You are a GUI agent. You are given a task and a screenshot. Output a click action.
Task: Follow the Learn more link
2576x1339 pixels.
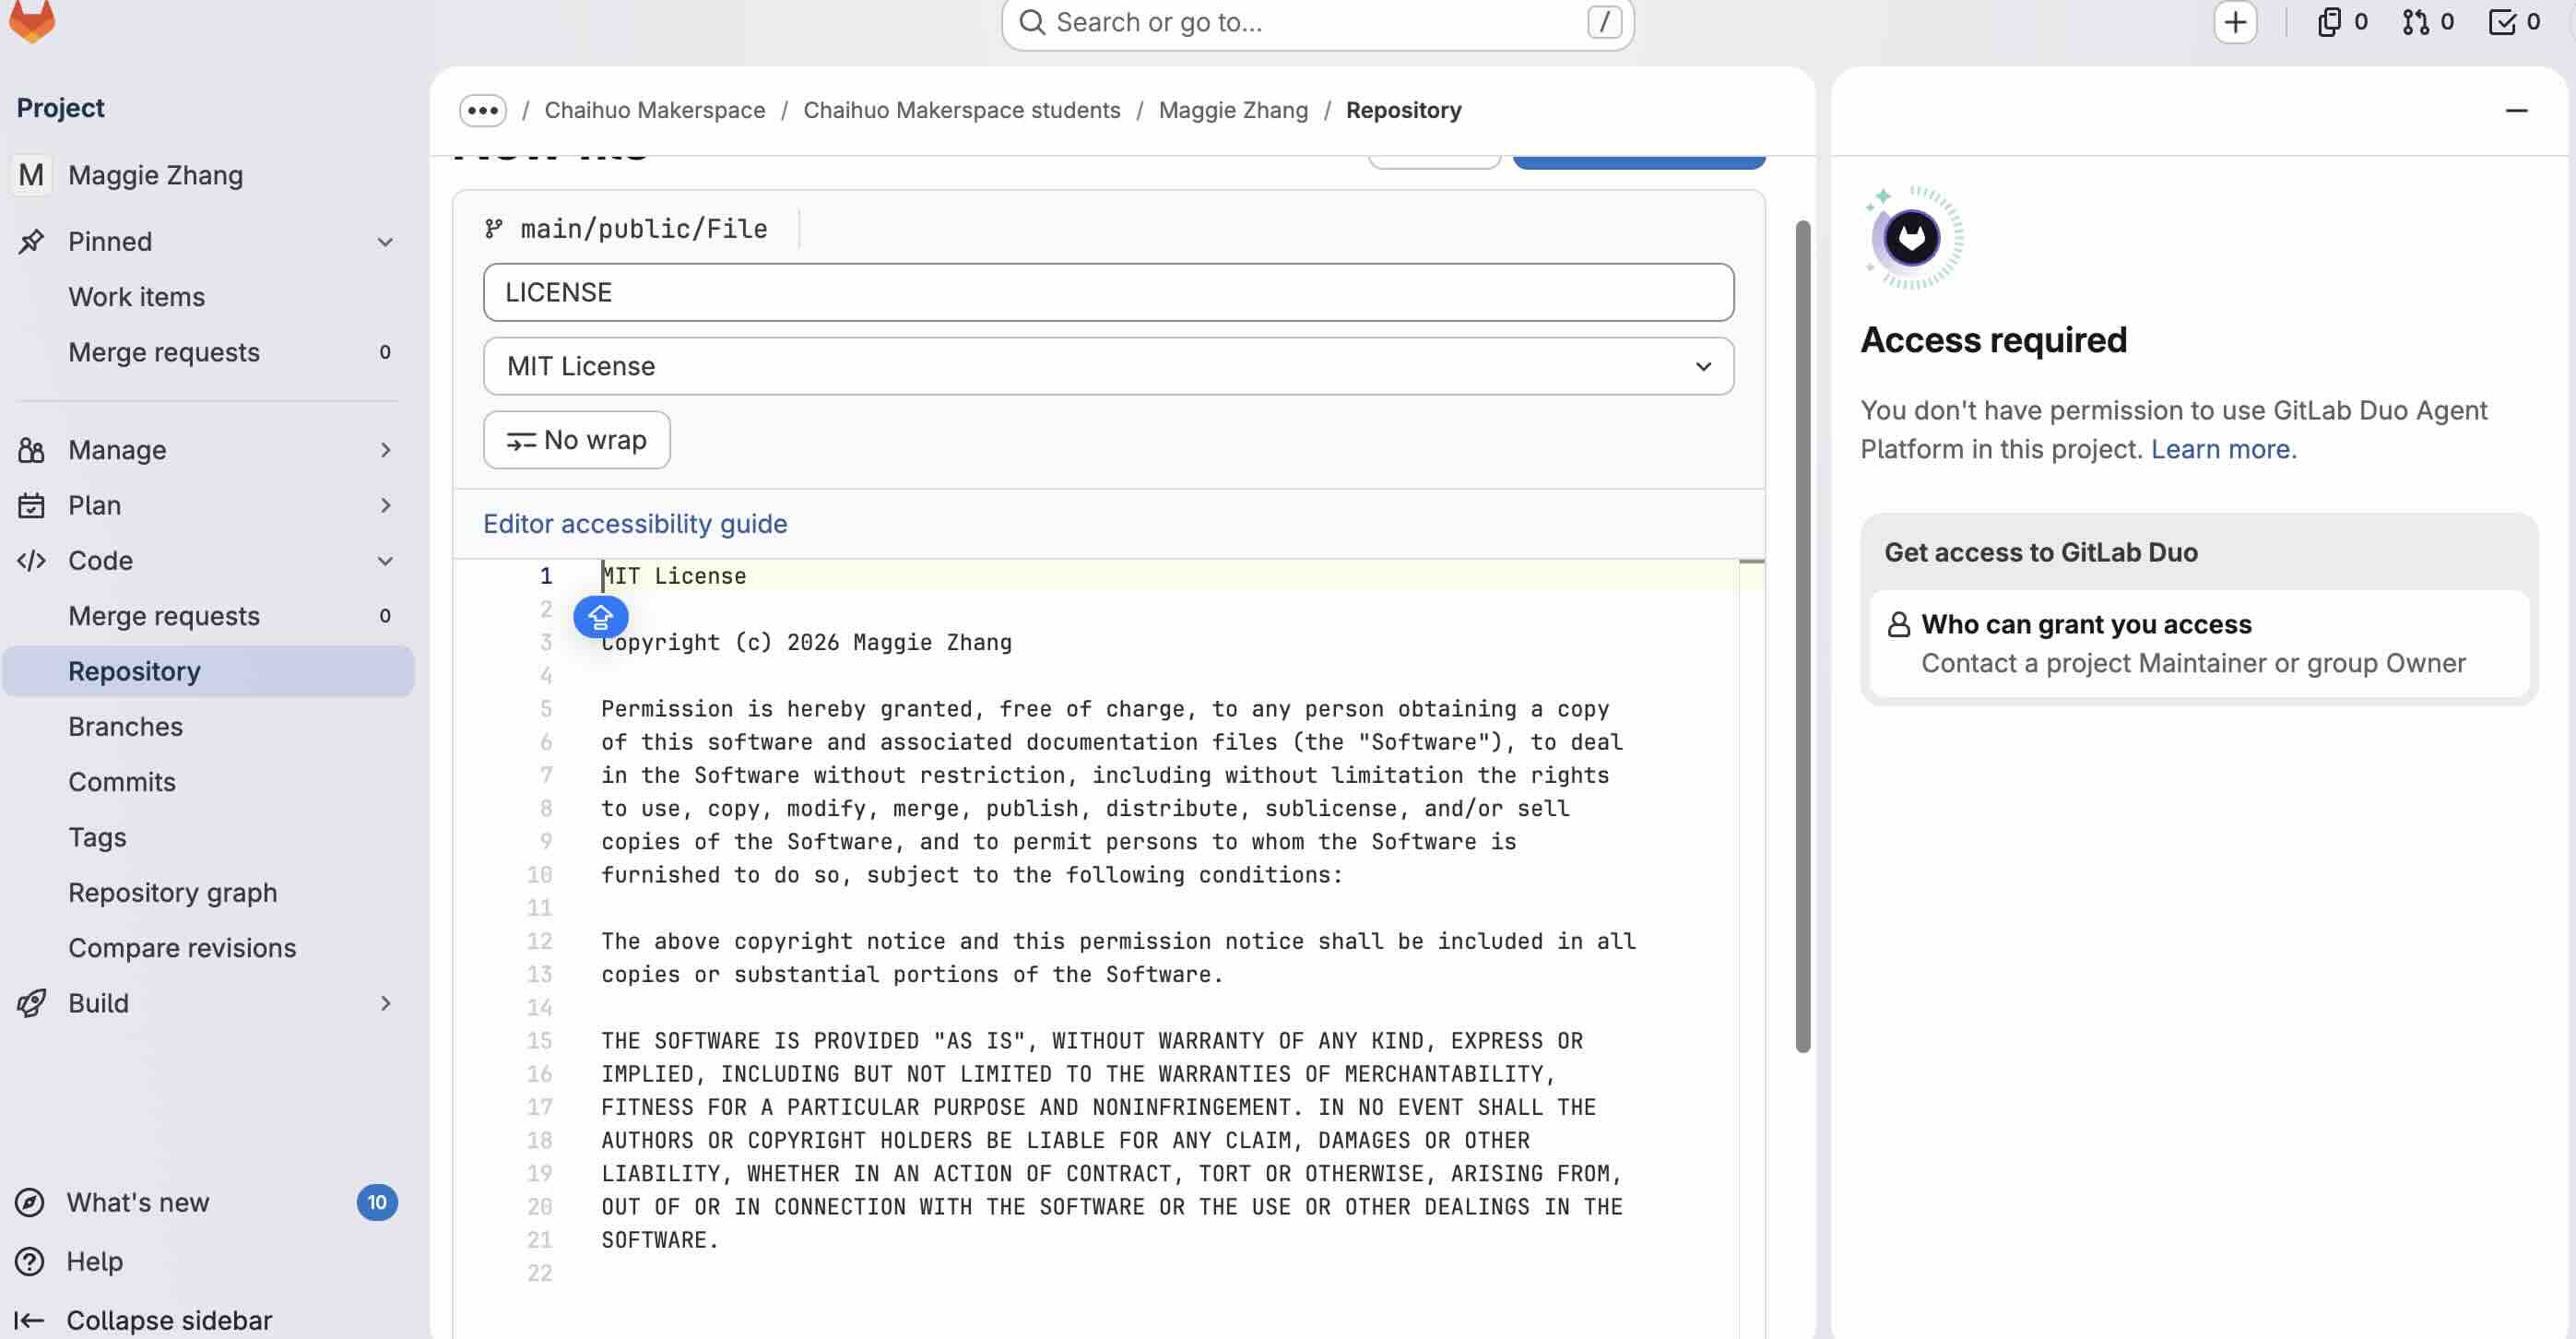pyautogui.click(x=2223, y=449)
